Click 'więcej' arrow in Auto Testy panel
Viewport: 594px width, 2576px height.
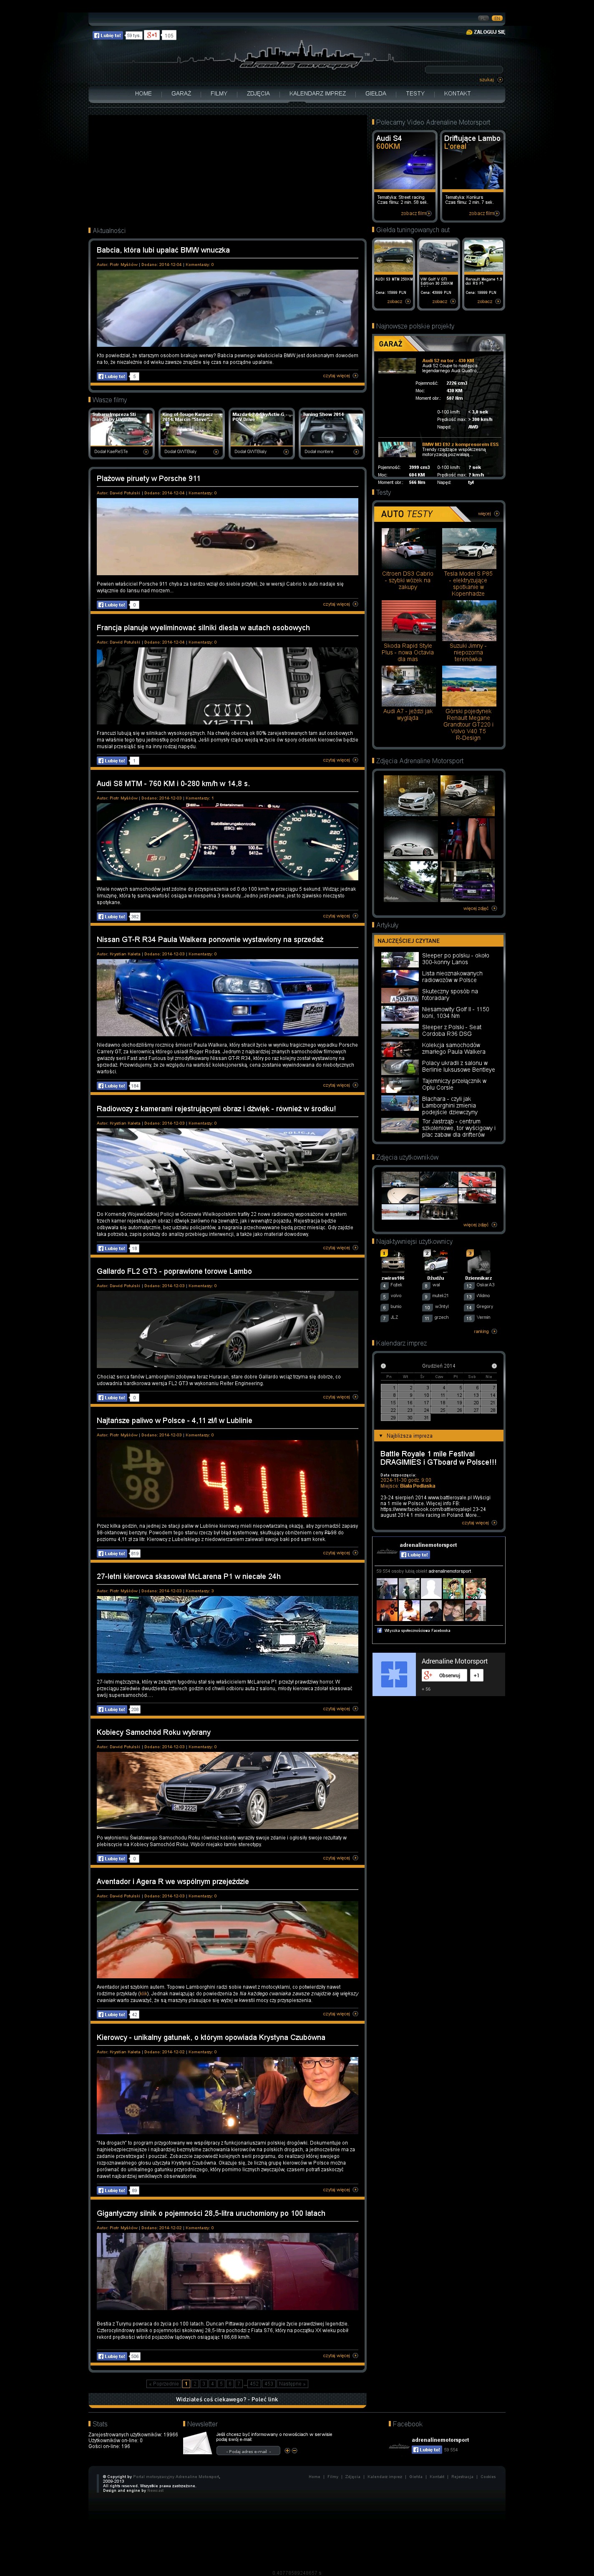497,513
